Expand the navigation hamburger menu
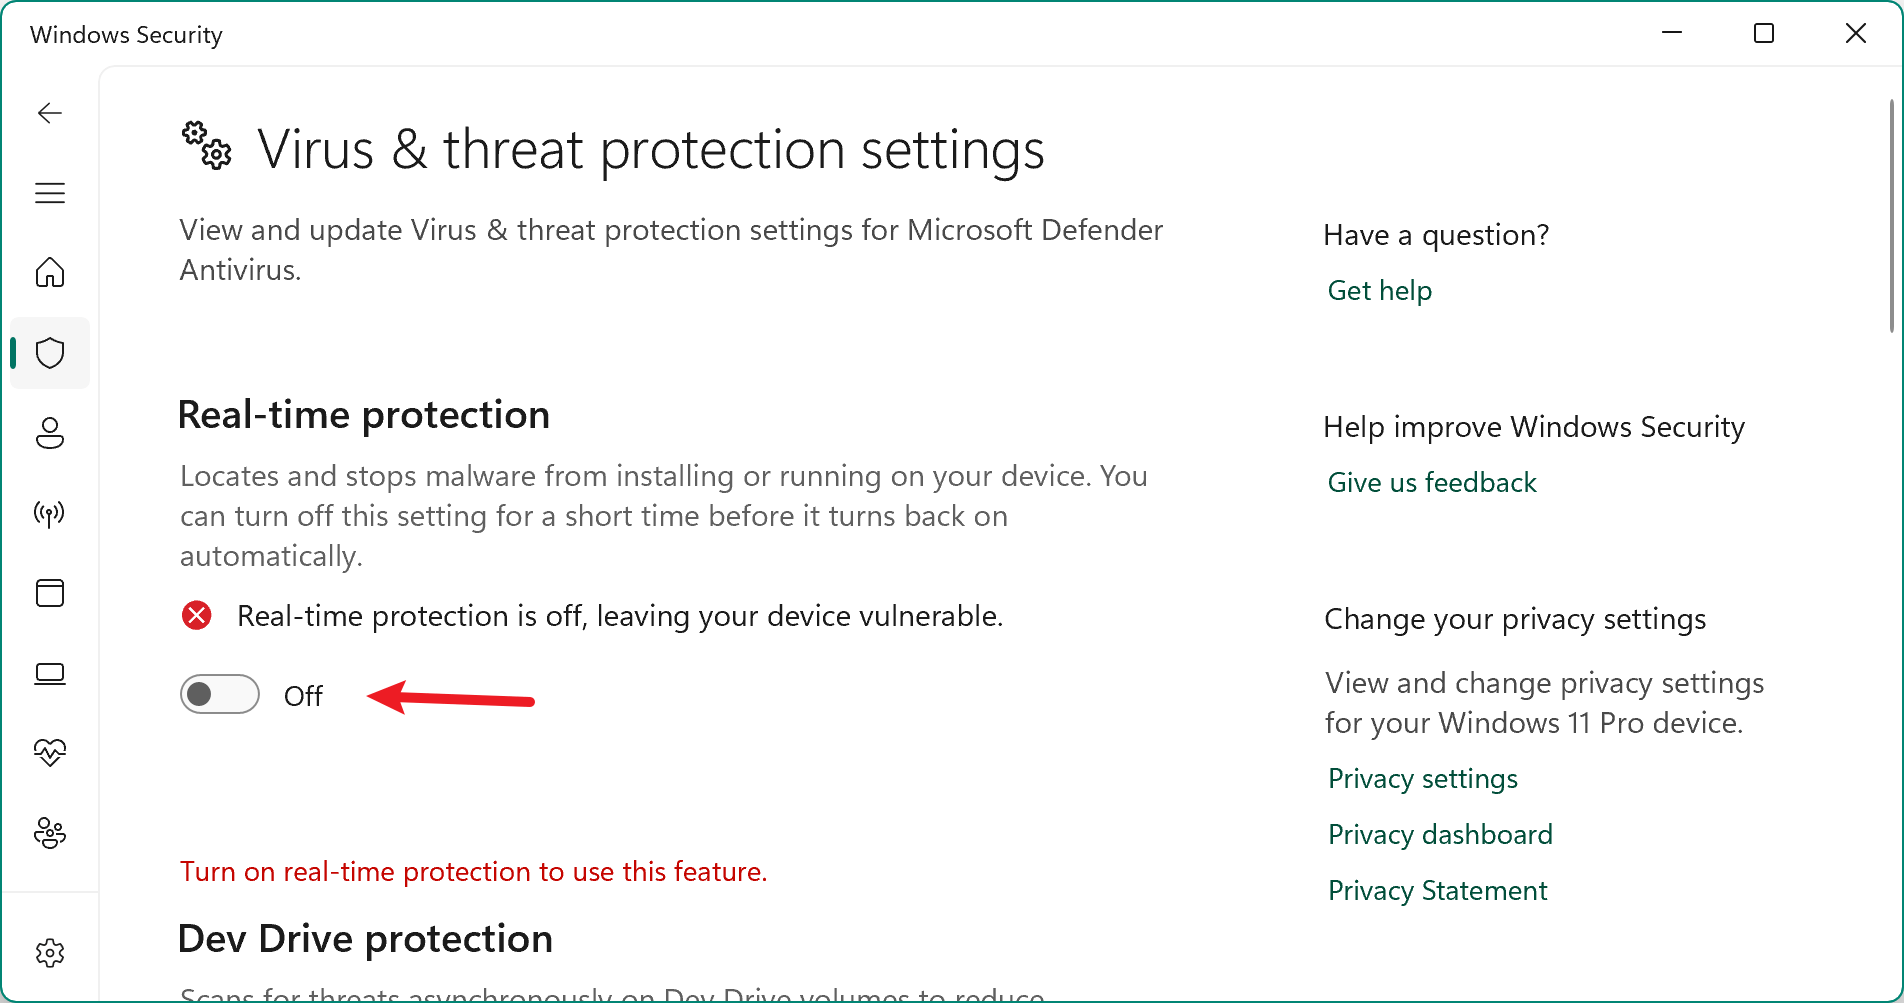 click(49, 193)
